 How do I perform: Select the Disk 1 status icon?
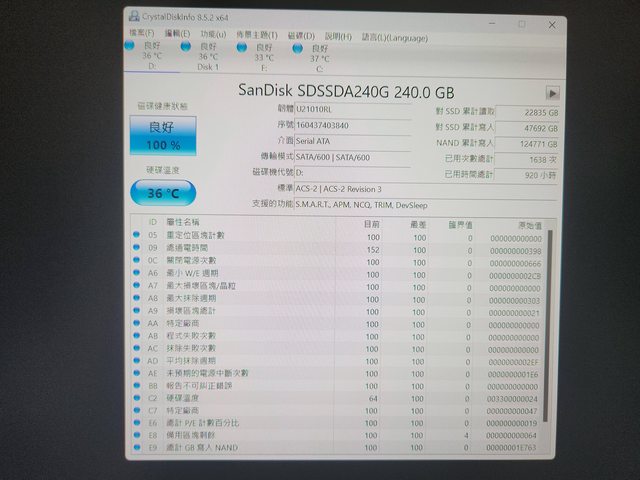(186, 47)
